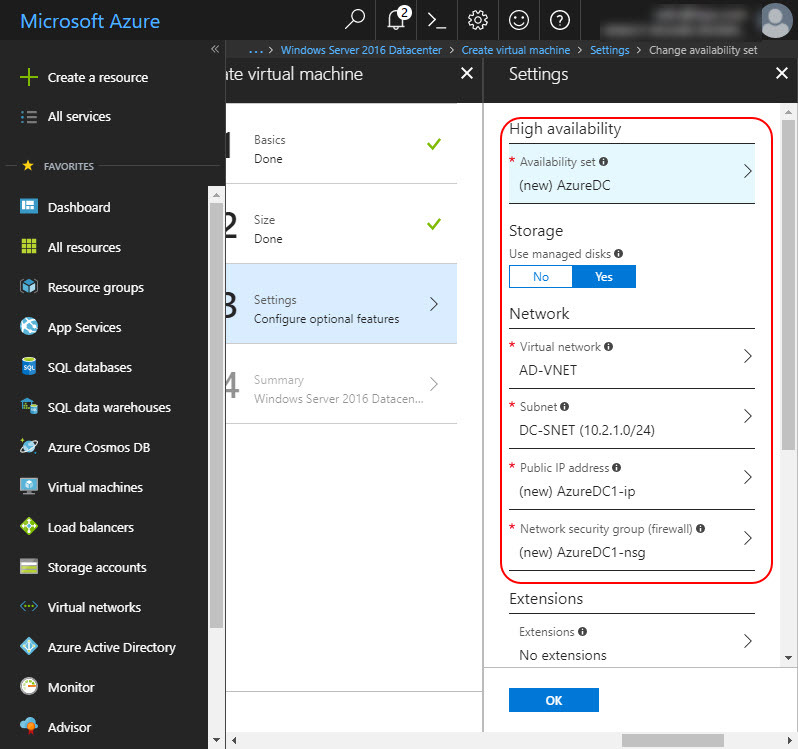Screen dimensions: 798x749
Task: Open Virtual machines in sidebar
Action: (x=95, y=487)
